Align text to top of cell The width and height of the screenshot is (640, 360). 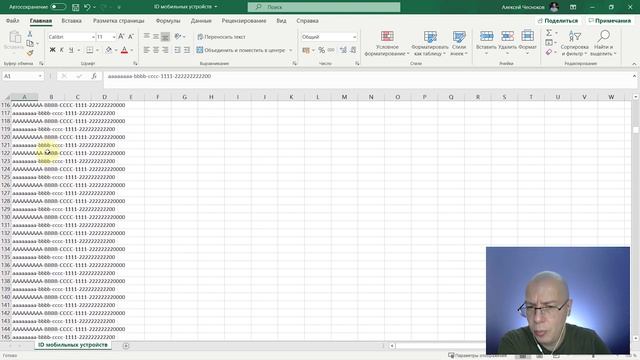[147, 36]
